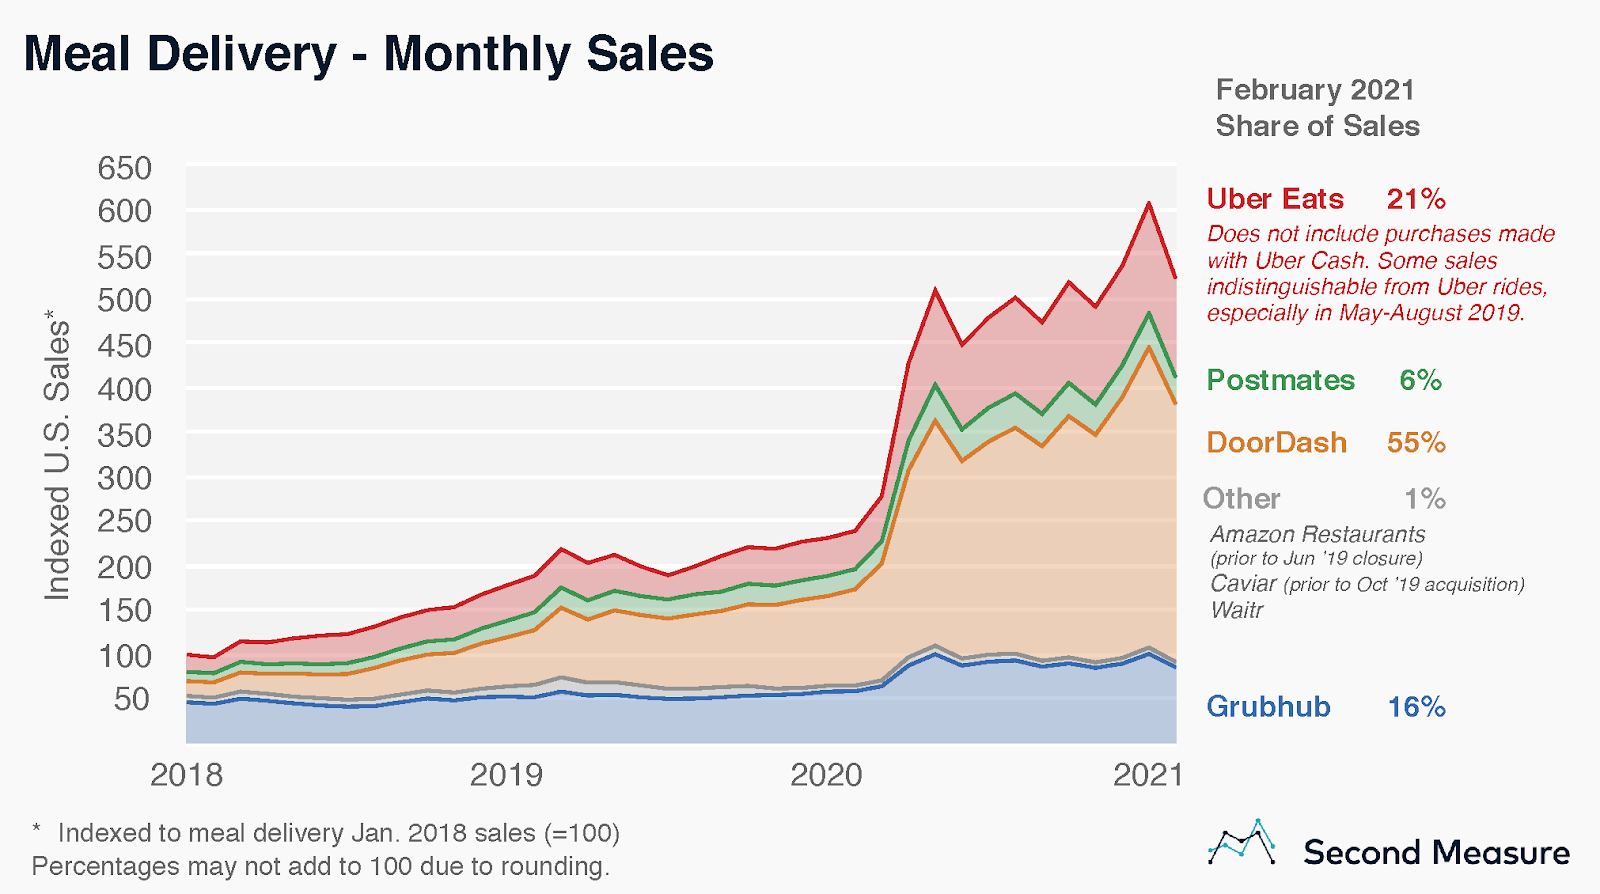Select the Other legend label
This screenshot has width=1600, height=894.
tap(1241, 499)
